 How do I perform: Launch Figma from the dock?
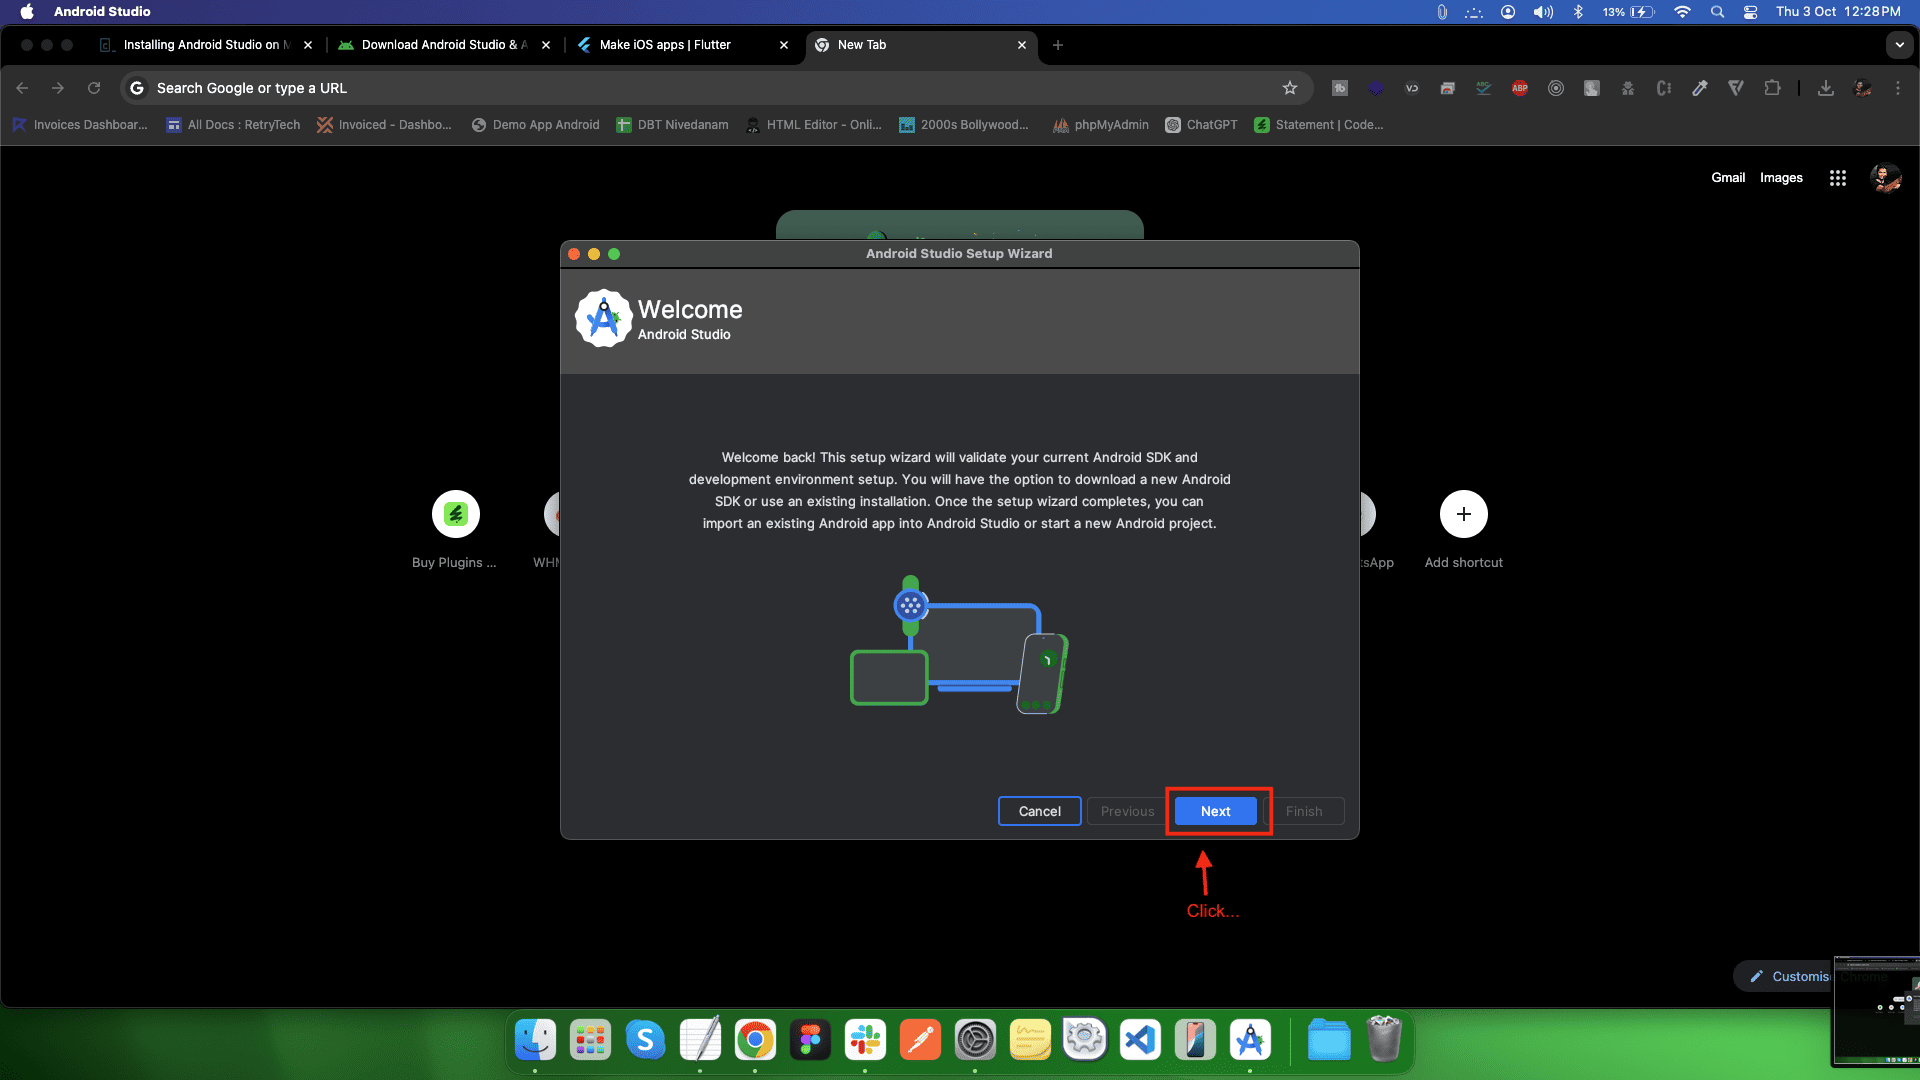(x=810, y=1041)
